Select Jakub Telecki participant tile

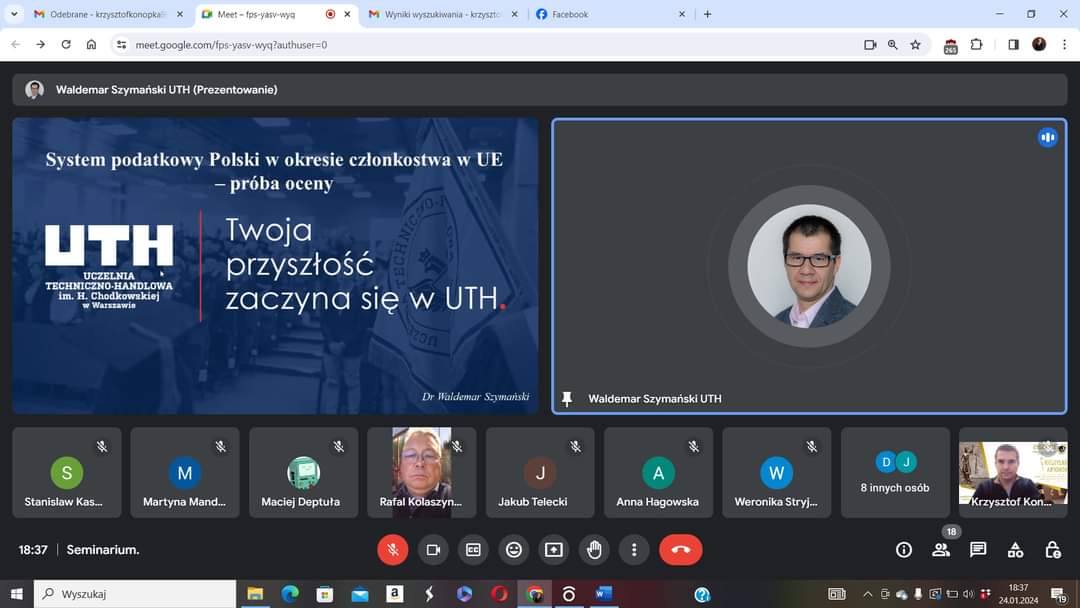coord(540,472)
